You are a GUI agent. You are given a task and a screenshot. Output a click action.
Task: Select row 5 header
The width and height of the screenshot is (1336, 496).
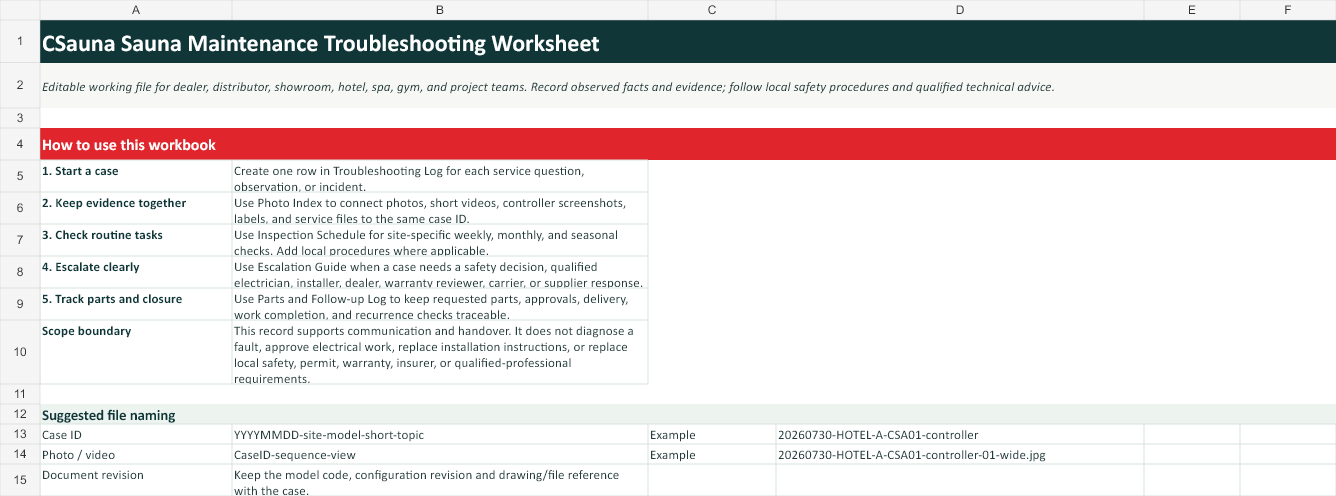coord(20,176)
